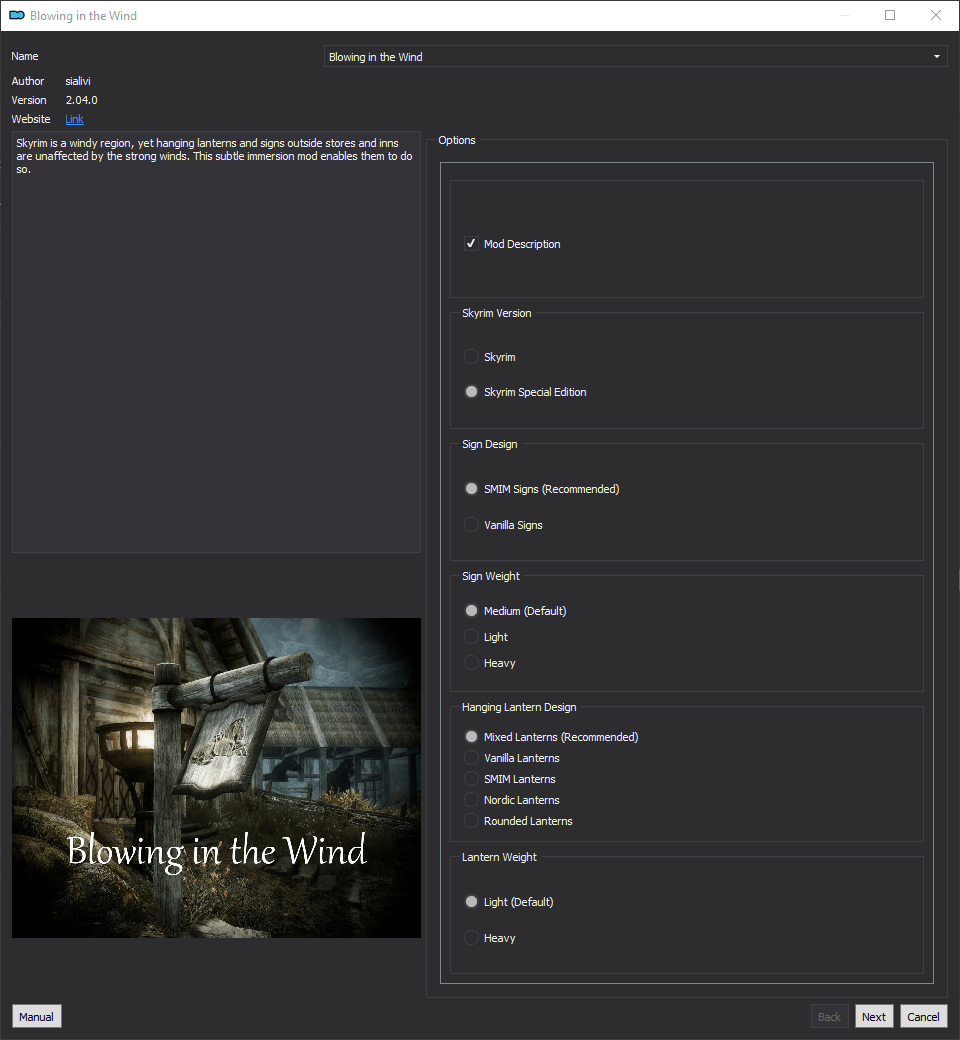Choose Vanilla Lanterns design
The image size is (960, 1040).
(471, 757)
